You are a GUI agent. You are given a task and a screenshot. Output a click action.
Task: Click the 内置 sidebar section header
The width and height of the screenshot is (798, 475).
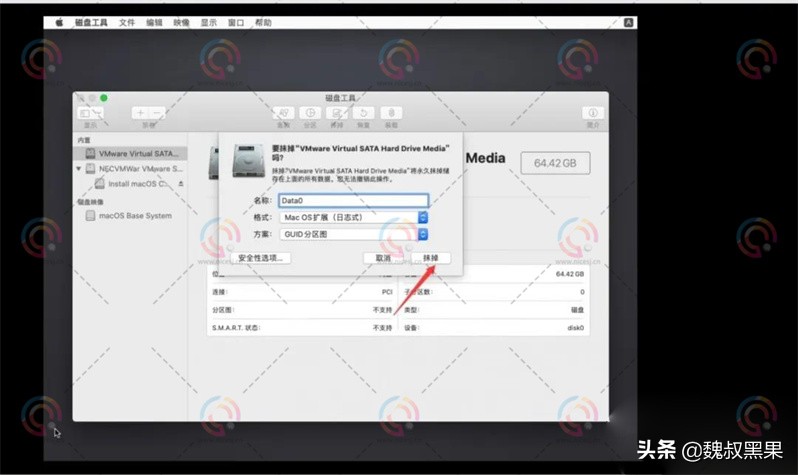pyautogui.click(x=84, y=140)
